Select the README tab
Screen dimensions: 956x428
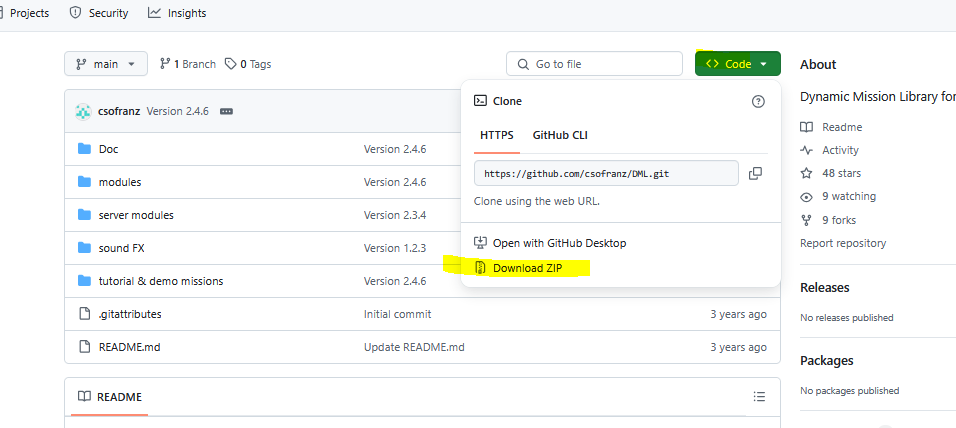coord(110,397)
